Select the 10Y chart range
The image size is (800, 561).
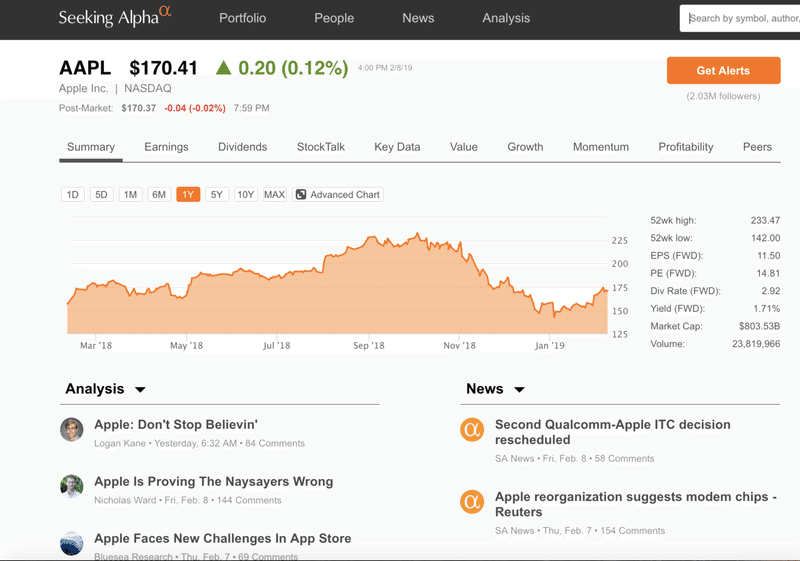point(245,194)
